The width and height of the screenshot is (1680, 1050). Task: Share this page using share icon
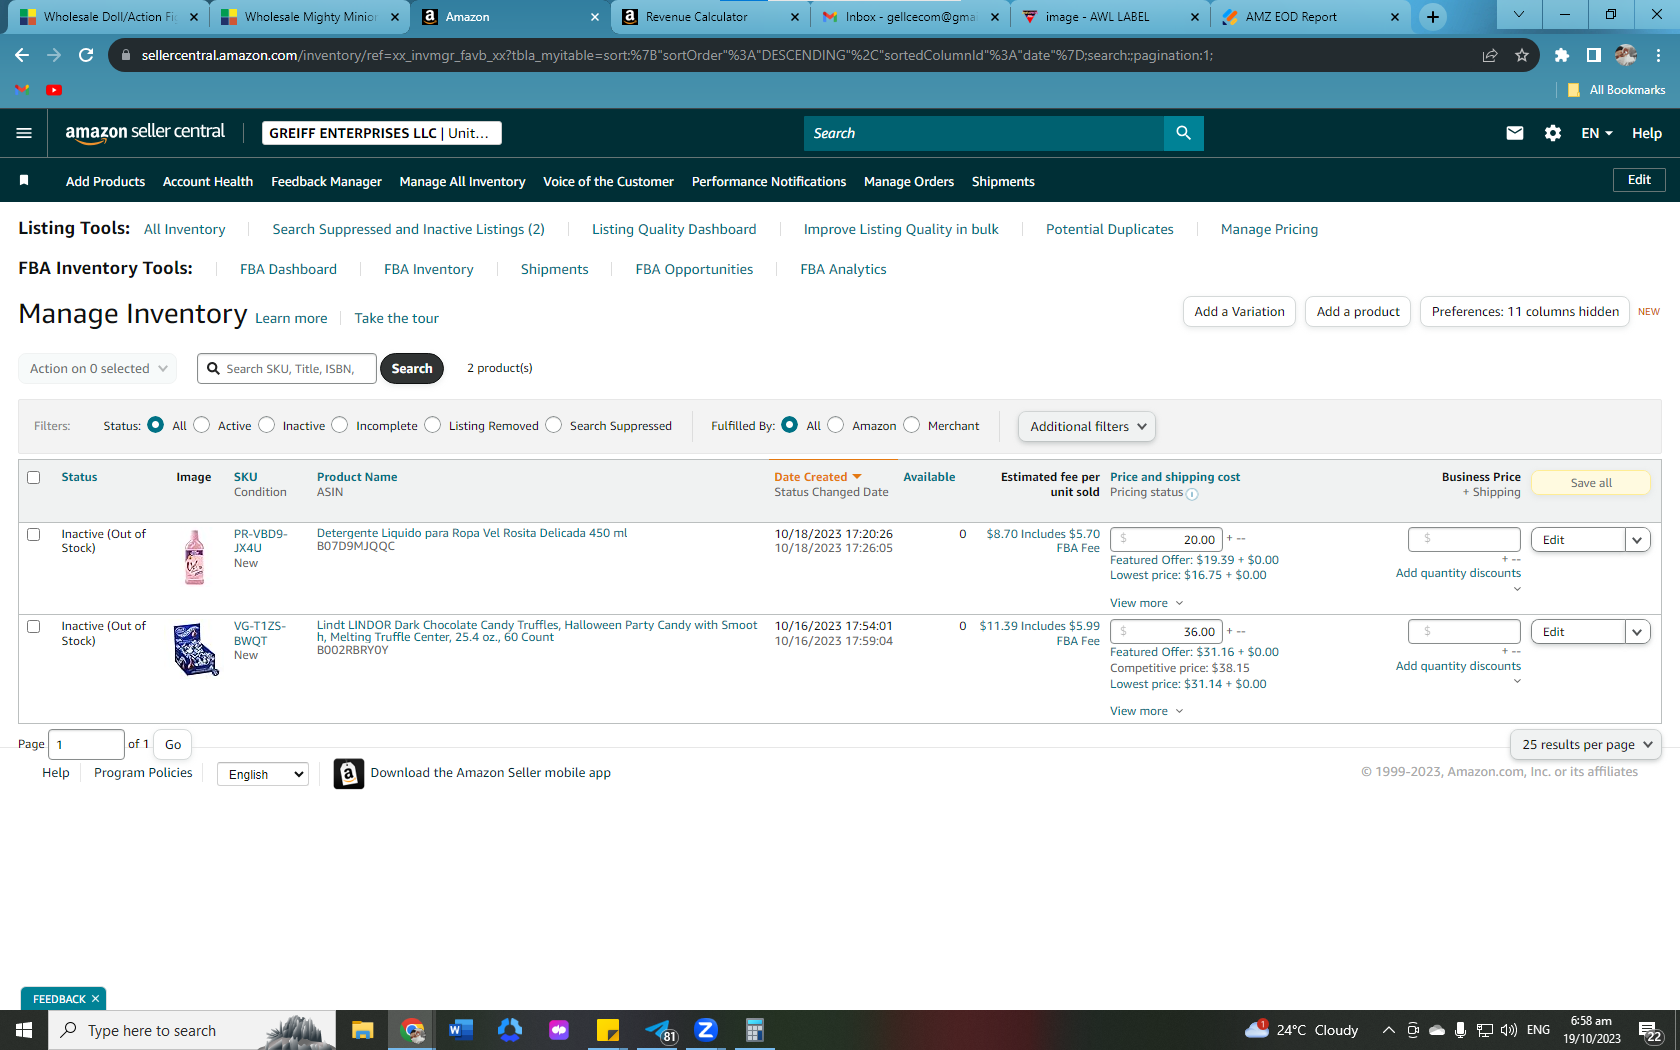point(1490,55)
